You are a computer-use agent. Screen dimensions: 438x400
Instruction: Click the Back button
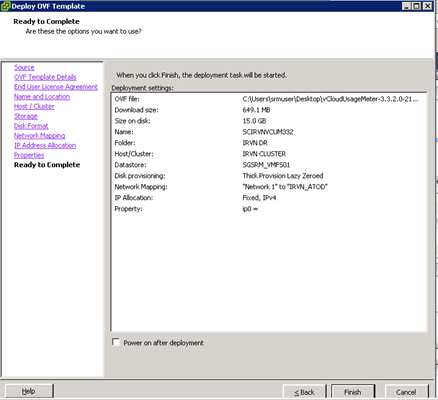coord(304,392)
